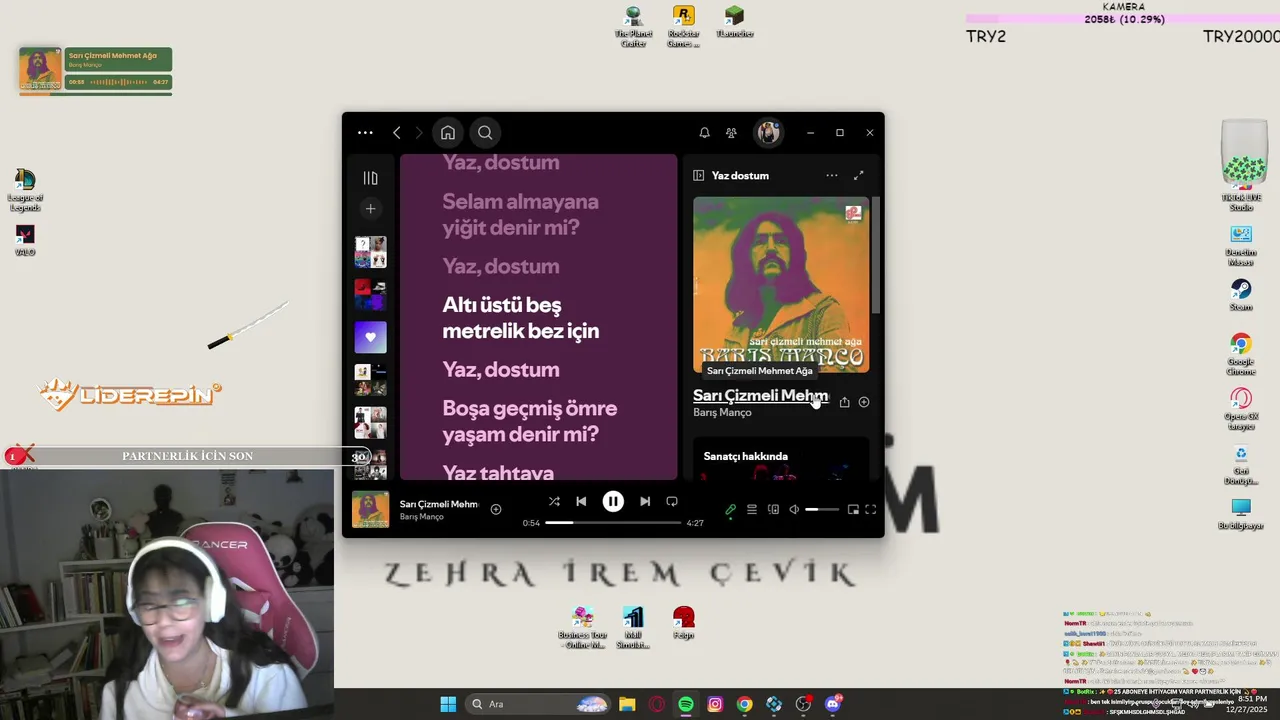This screenshot has width=1280, height=720.
Task: Open Sarı Çizmeli Mehmet Ağa title link
Action: click(760, 395)
